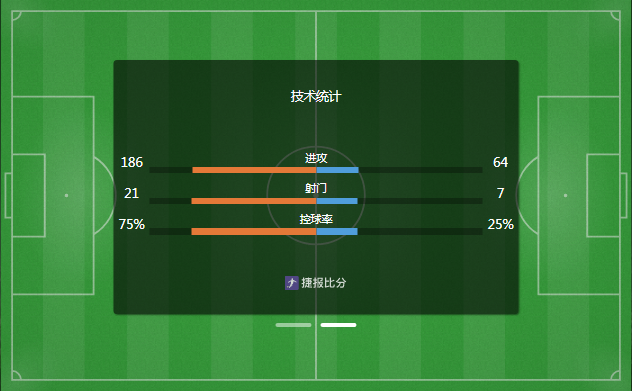
Task: Click the away shots value 7
Action: (x=501, y=193)
